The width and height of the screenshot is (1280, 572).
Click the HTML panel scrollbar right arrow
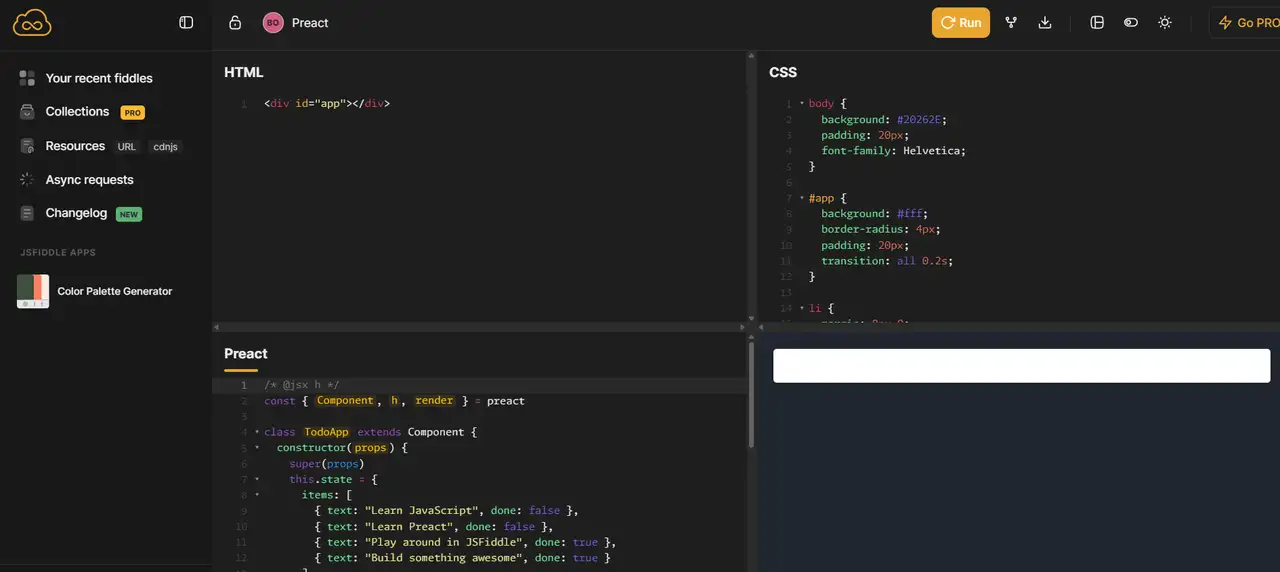(x=742, y=327)
